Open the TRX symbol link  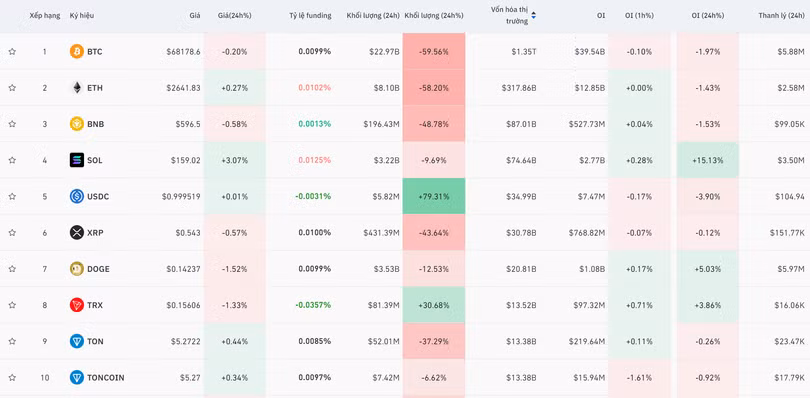click(95, 305)
